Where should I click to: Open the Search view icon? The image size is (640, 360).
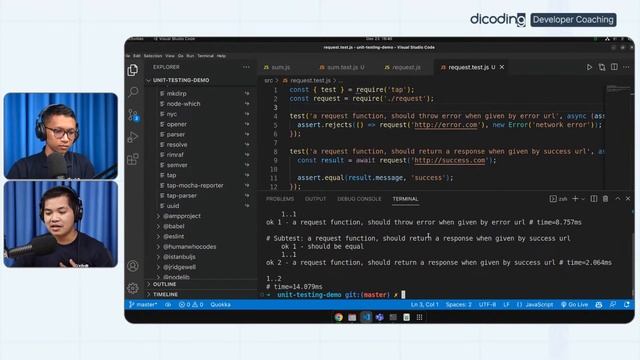coord(133,92)
